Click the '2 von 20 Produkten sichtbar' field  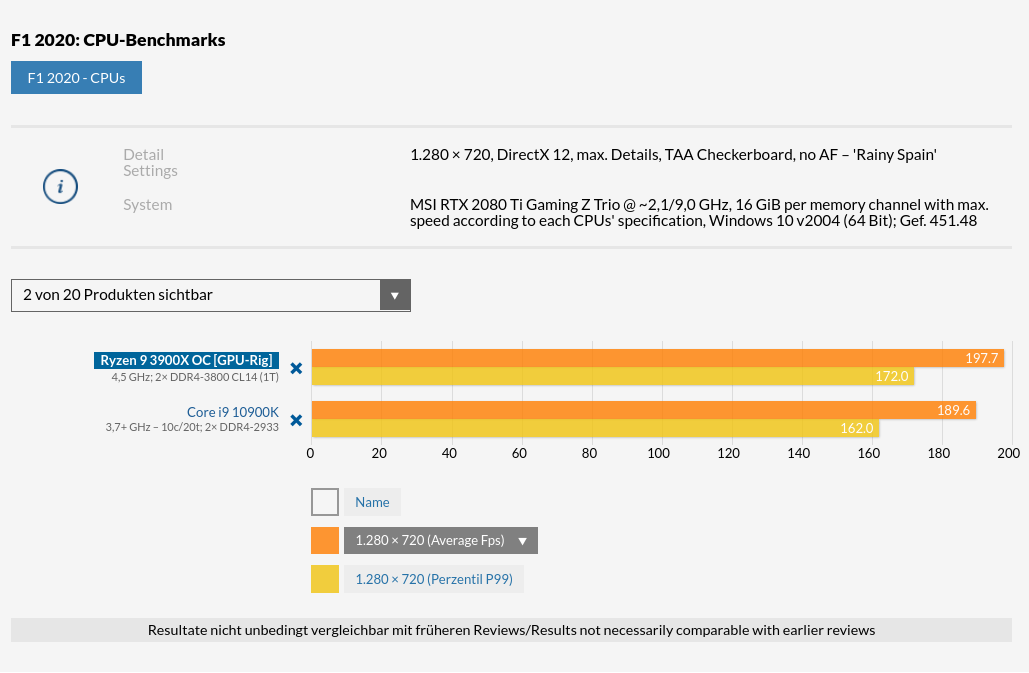211,295
